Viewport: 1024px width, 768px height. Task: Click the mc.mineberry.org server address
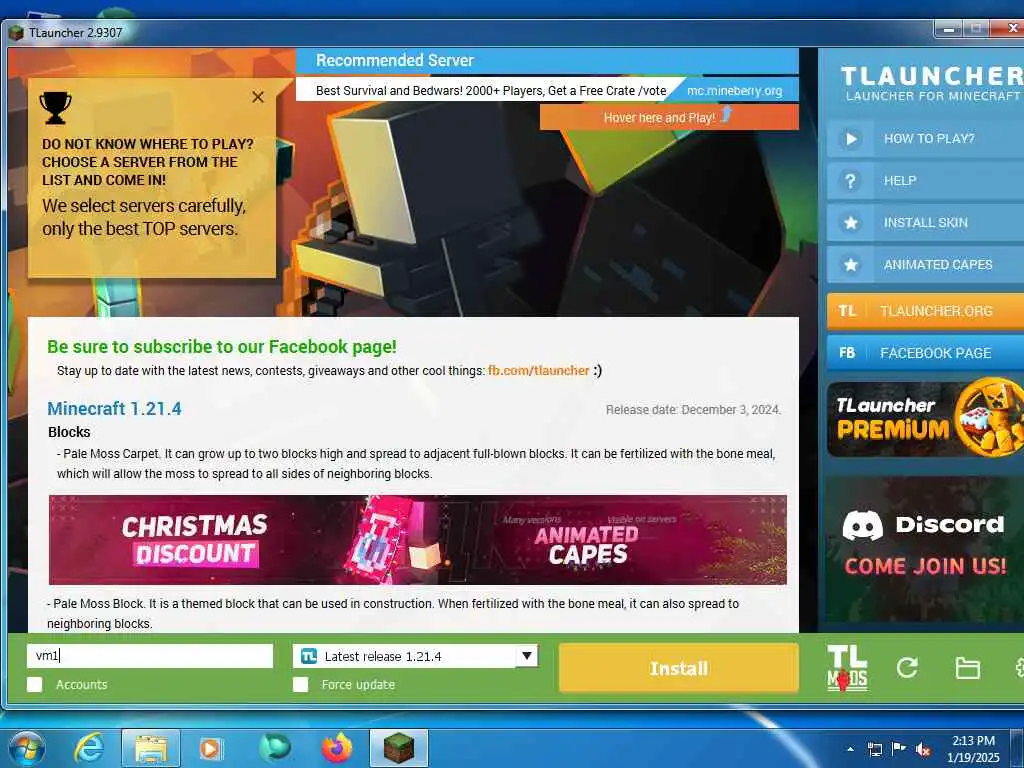734,91
